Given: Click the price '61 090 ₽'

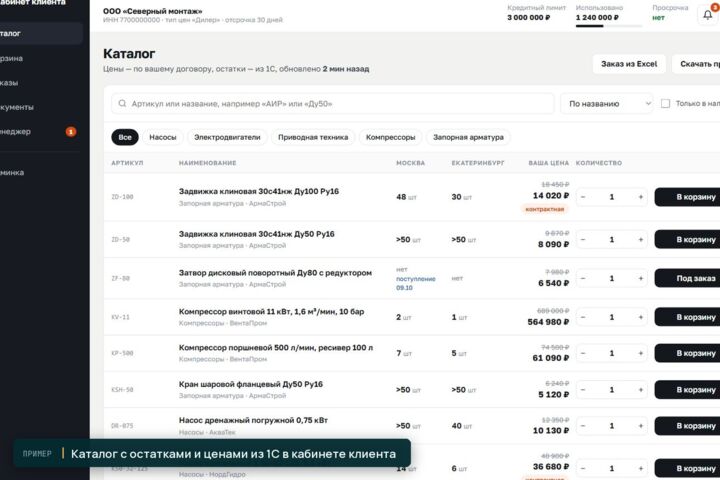Looking at the screenshot, I should [551, 358].
